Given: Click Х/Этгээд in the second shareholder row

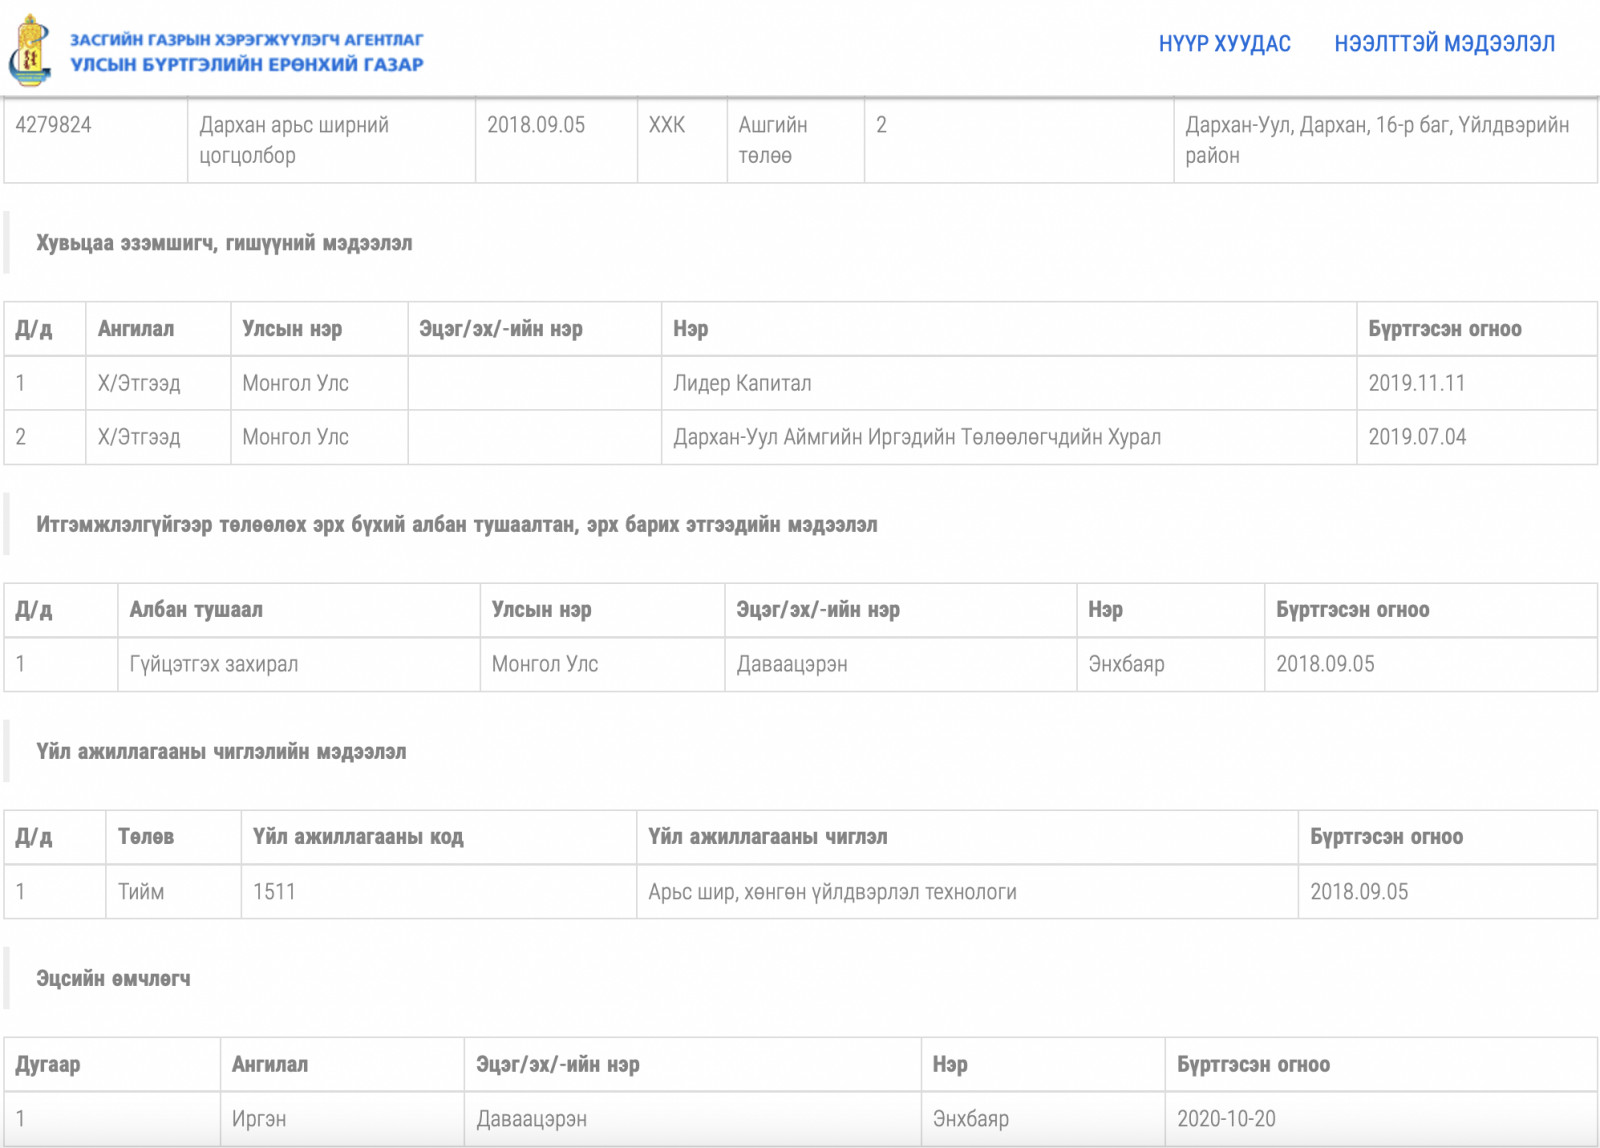Looking at the screenshot, I should (139, 437).
